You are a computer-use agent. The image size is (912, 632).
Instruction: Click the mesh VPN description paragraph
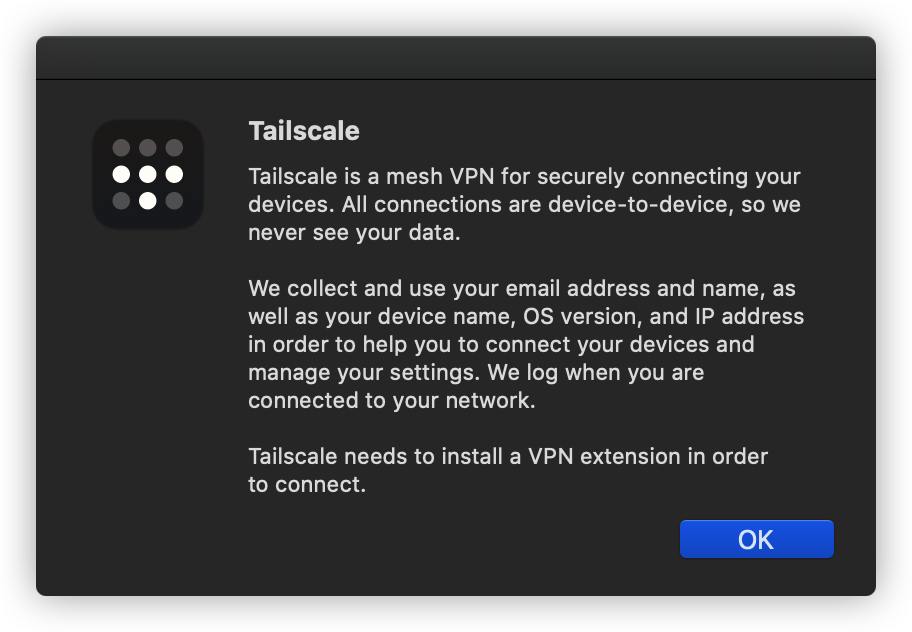pyautogui.click(x=524, y=204)
